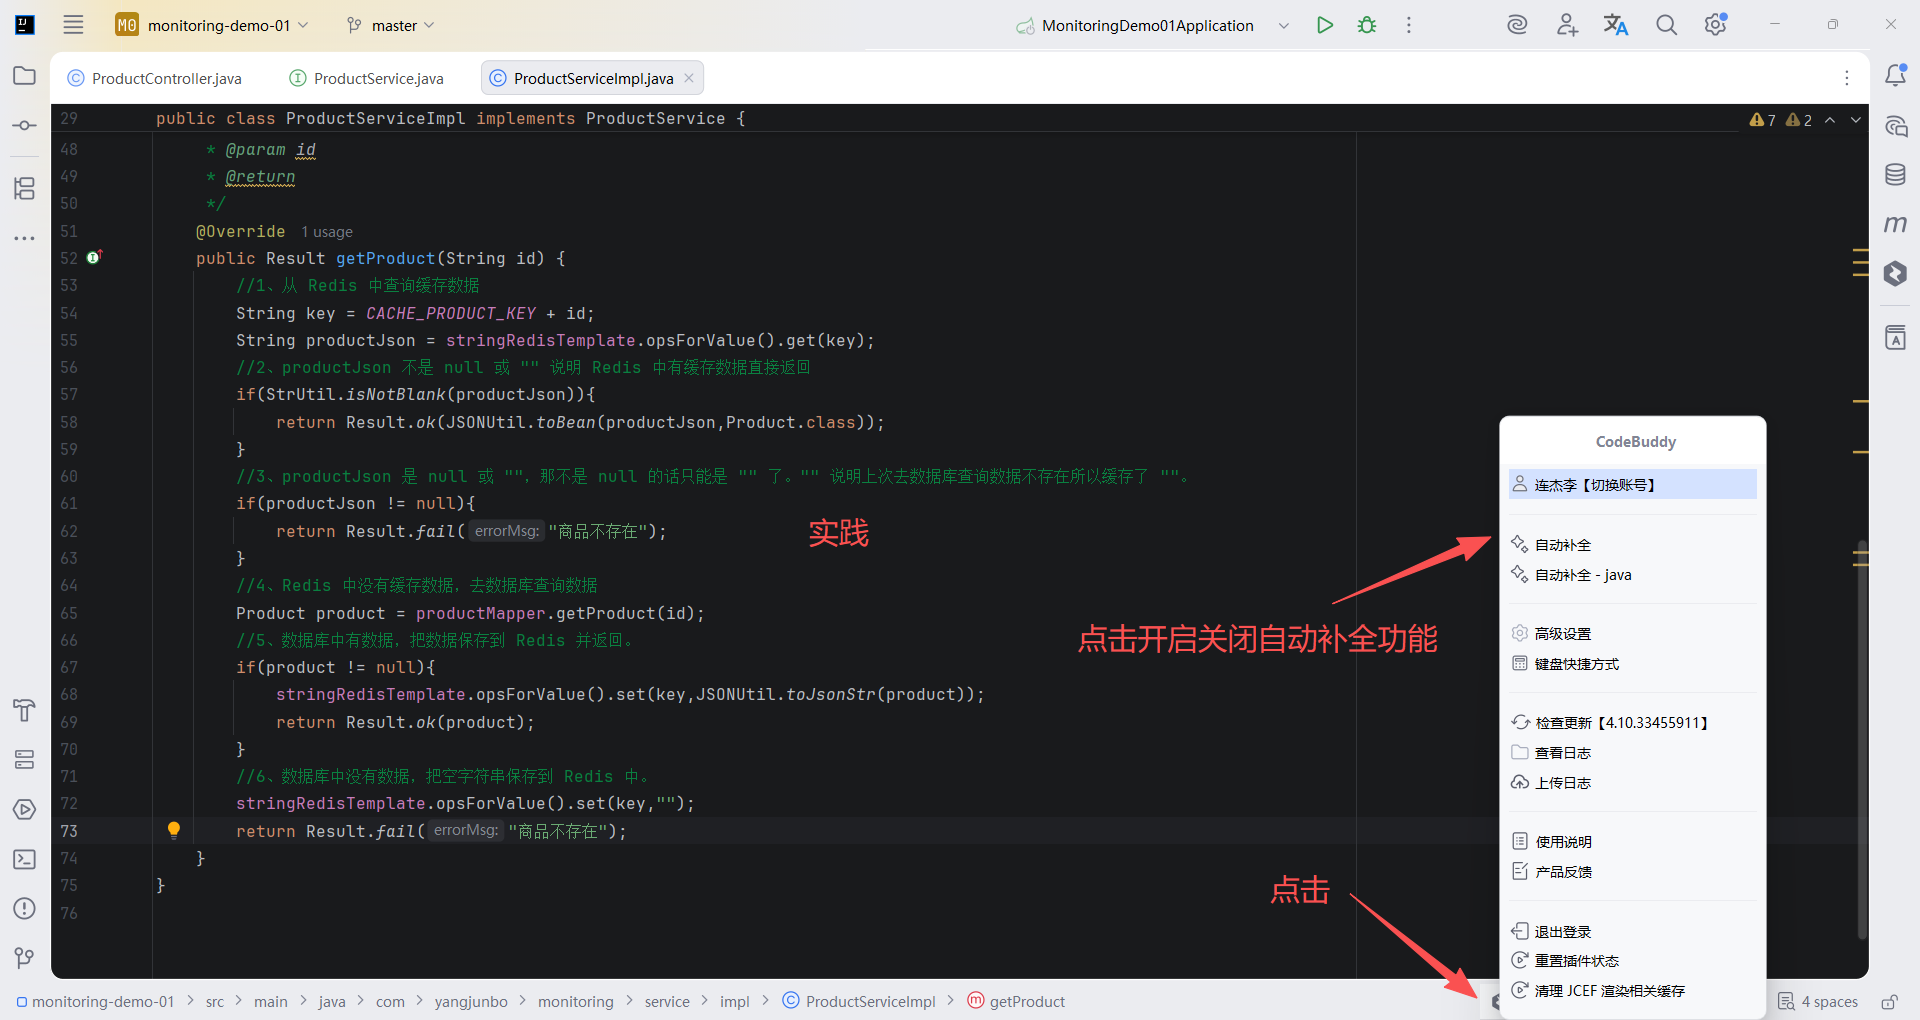Viewport: 1920px width, 1020px height.
Task: Click ProductServiceImpl breadcrumb
Action: click(859, 1002)
